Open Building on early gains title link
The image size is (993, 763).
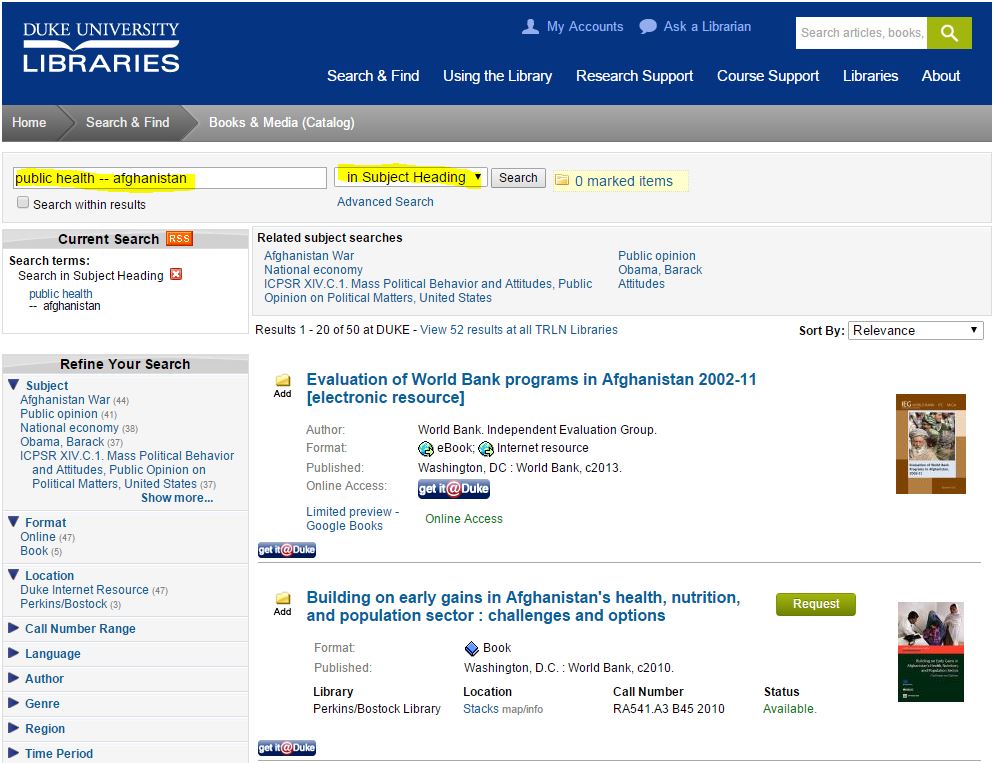click(523, 607)
